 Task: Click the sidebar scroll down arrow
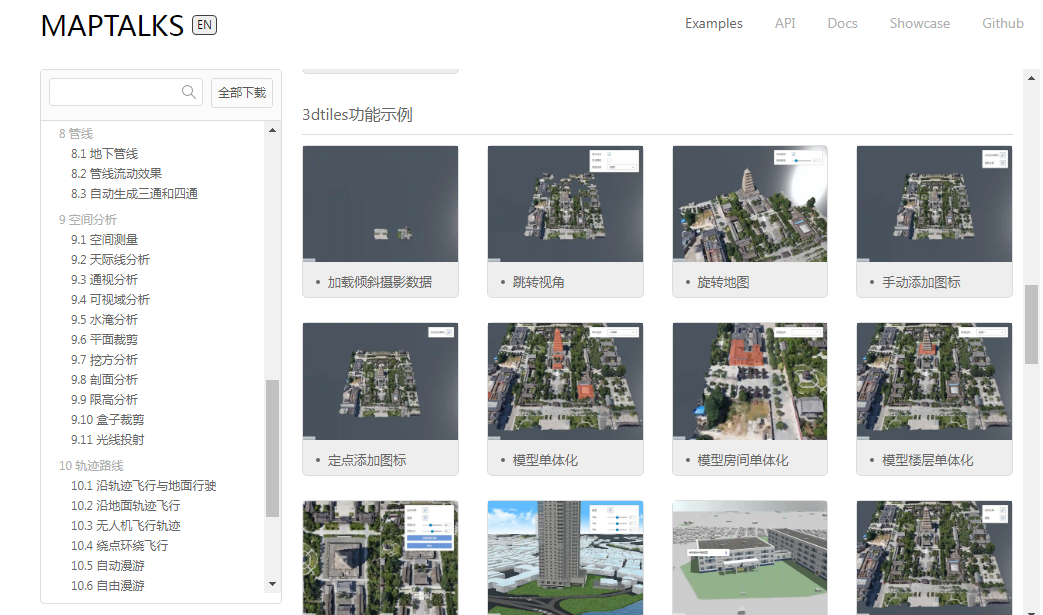click(272, 584)
